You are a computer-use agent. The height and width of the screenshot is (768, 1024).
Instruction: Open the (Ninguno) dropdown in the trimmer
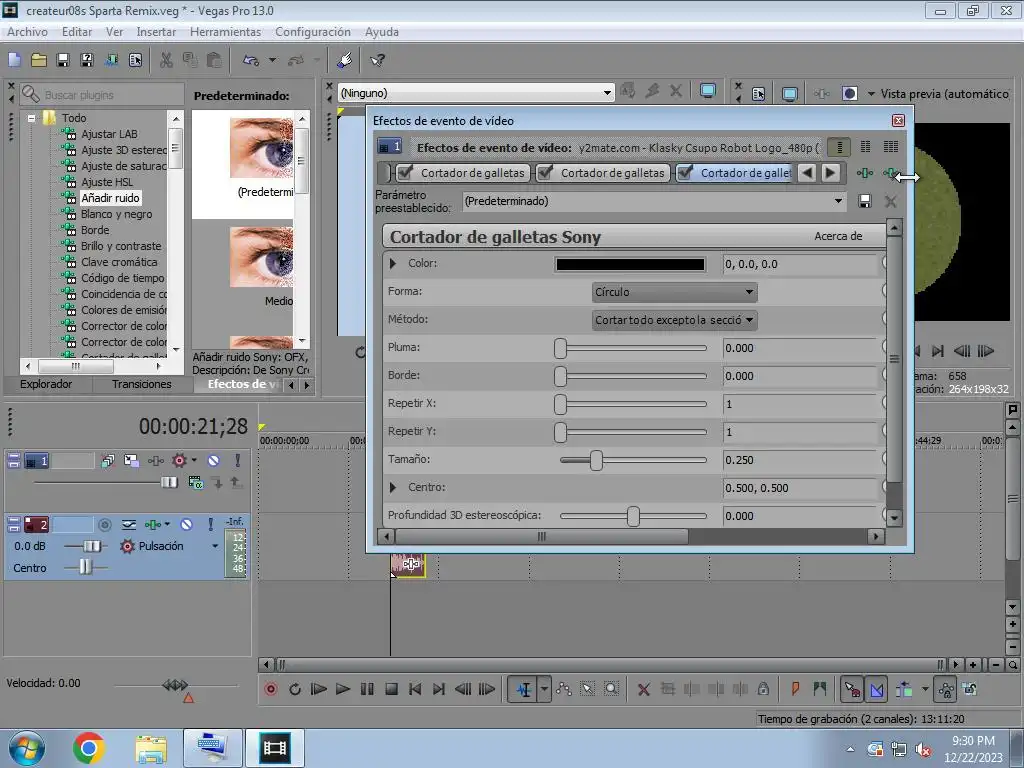pos(476,93)
